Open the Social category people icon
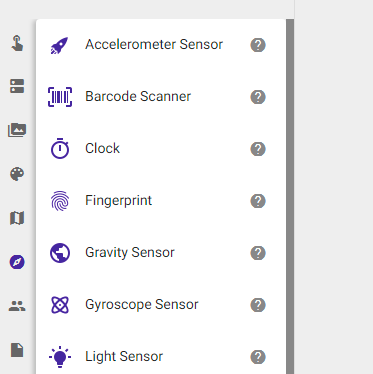Image resolution: width=373 pixels, height=374 pixels. tap(17, 306)
